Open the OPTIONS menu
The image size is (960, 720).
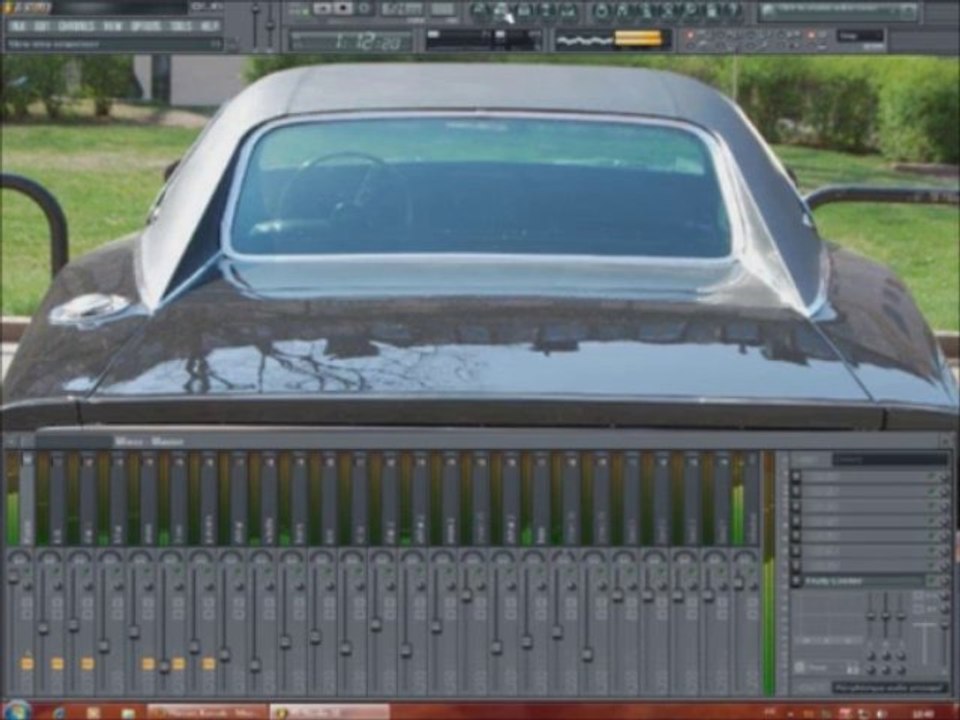click(x=146, y=26)
